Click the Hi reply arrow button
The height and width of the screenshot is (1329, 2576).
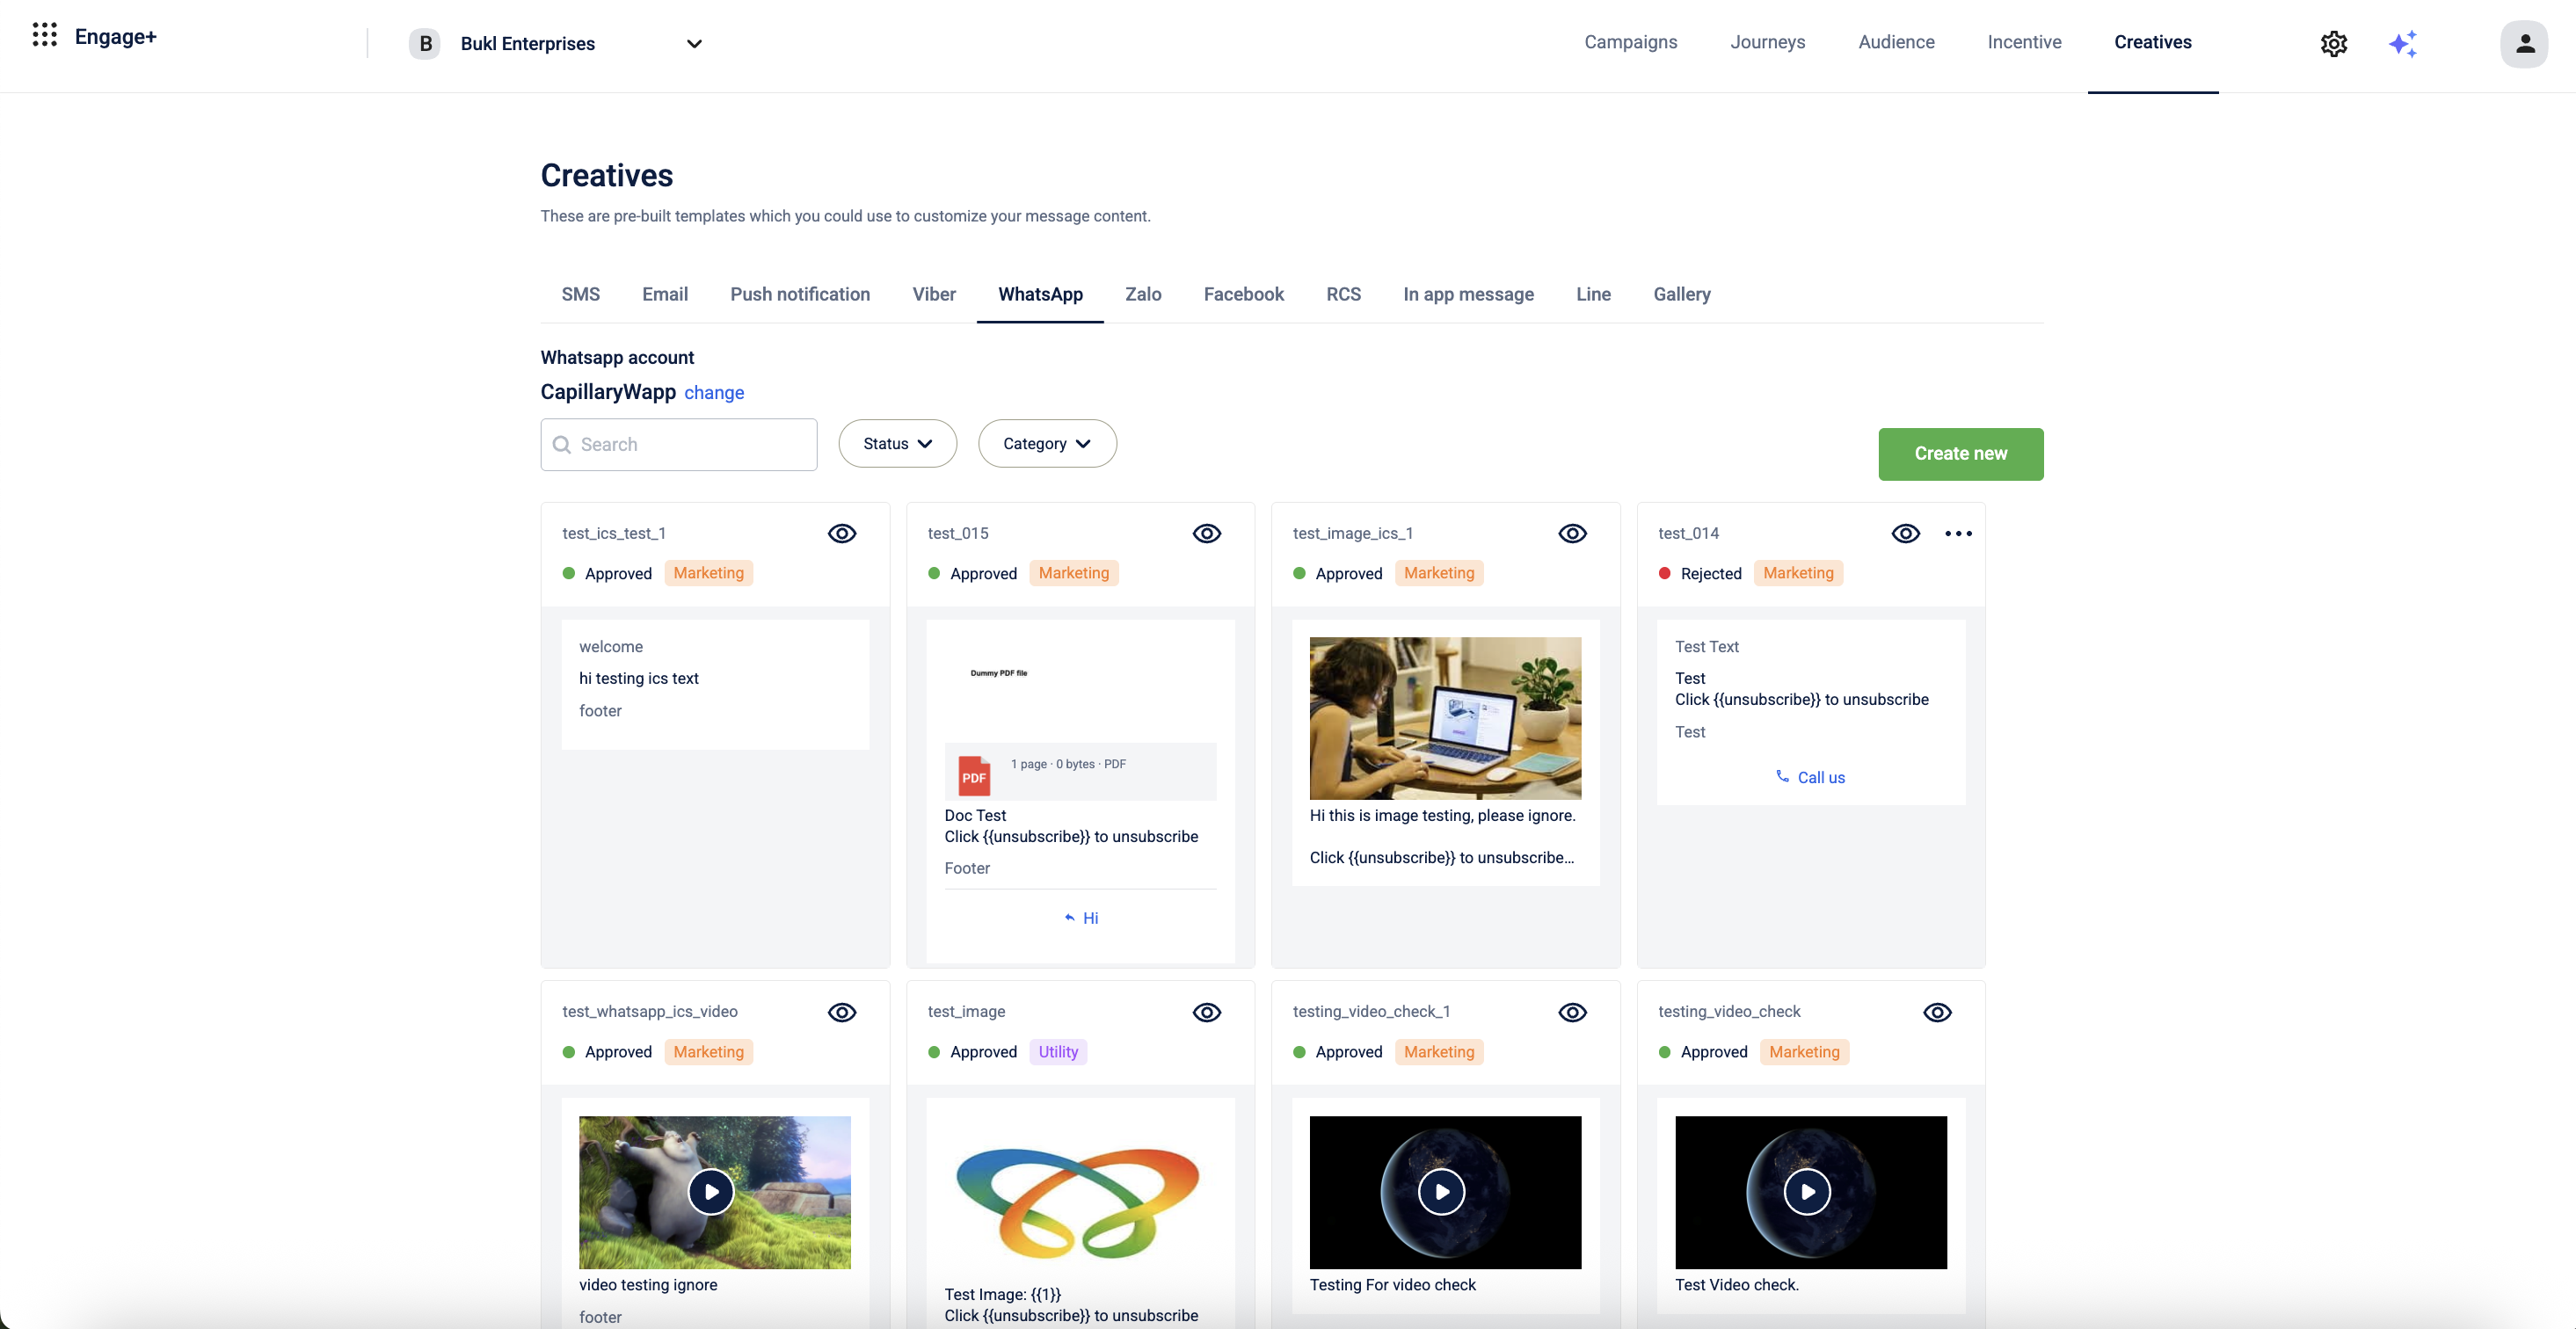coord(1081,918)
